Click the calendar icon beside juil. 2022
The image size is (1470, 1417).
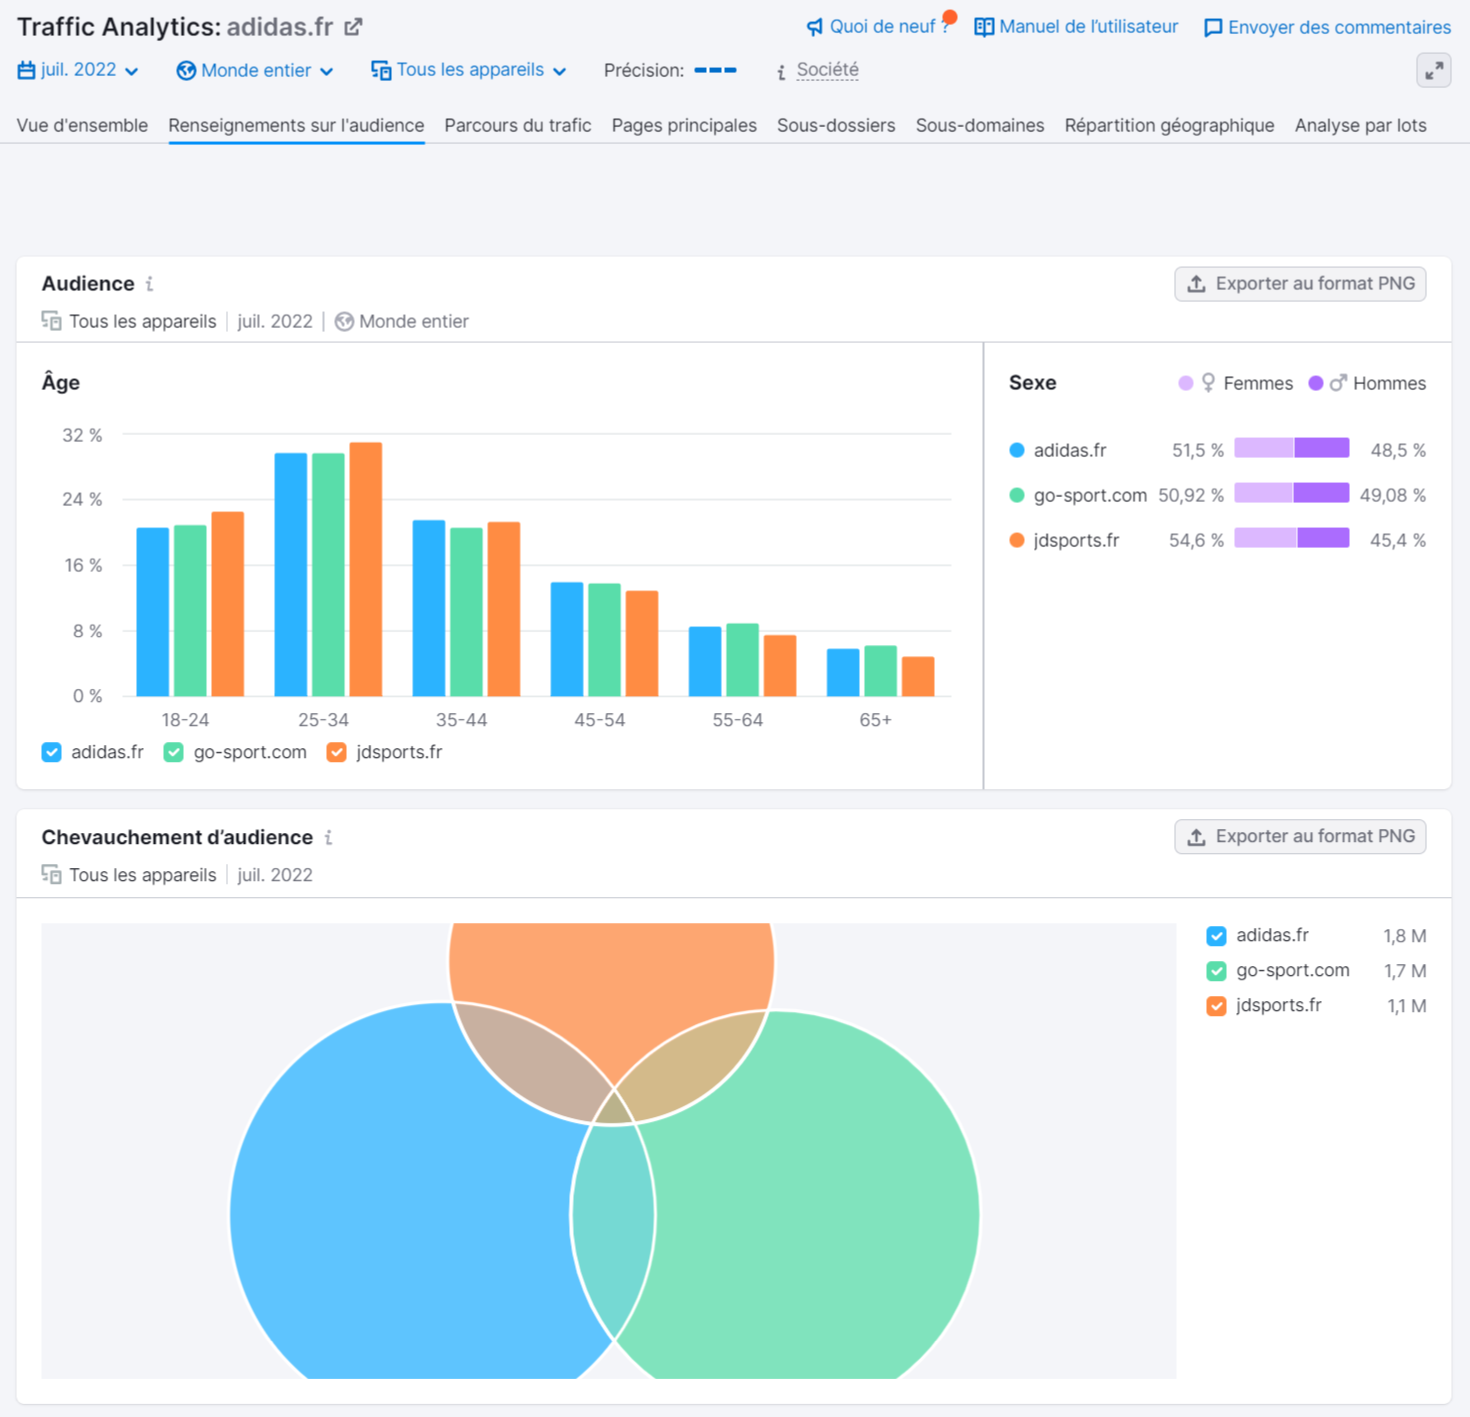[x=26, y=70]
